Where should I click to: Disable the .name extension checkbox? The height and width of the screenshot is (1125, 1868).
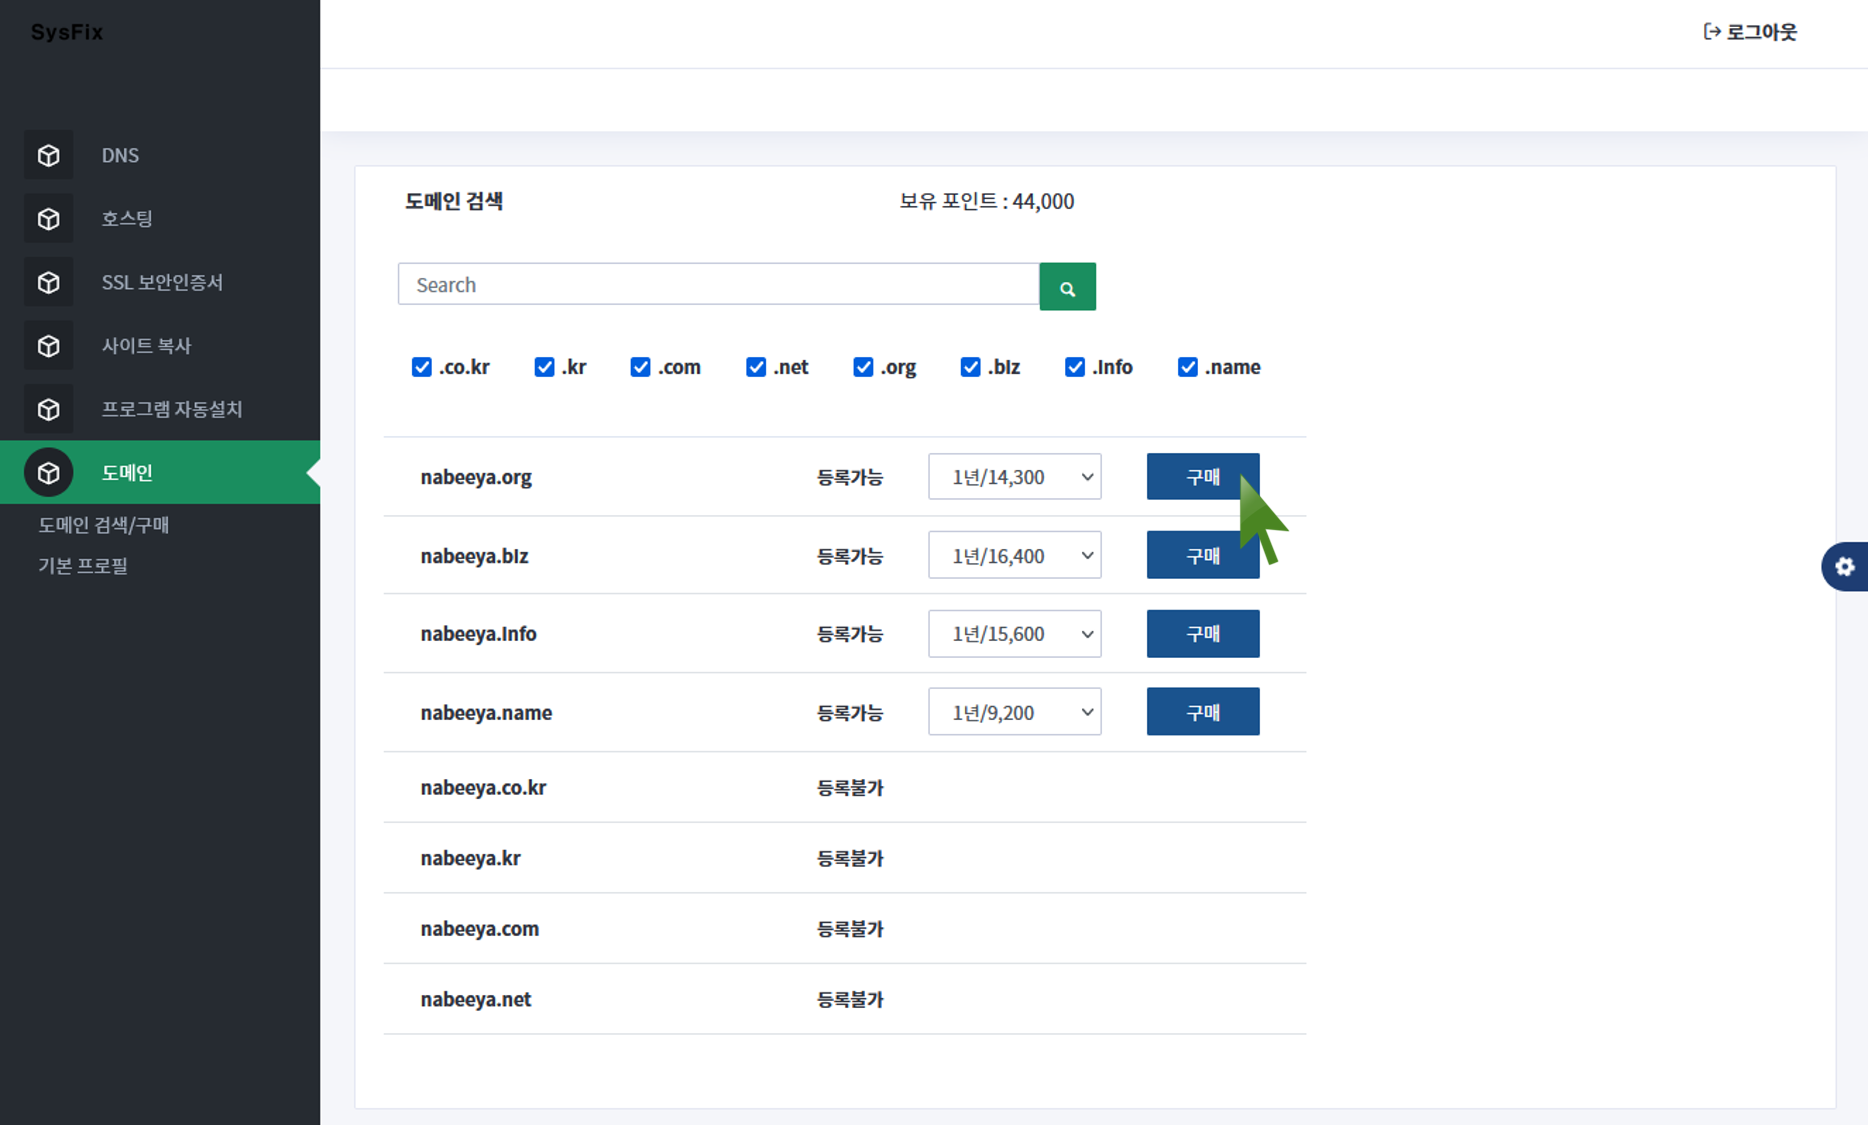[x=1187, y=367]
